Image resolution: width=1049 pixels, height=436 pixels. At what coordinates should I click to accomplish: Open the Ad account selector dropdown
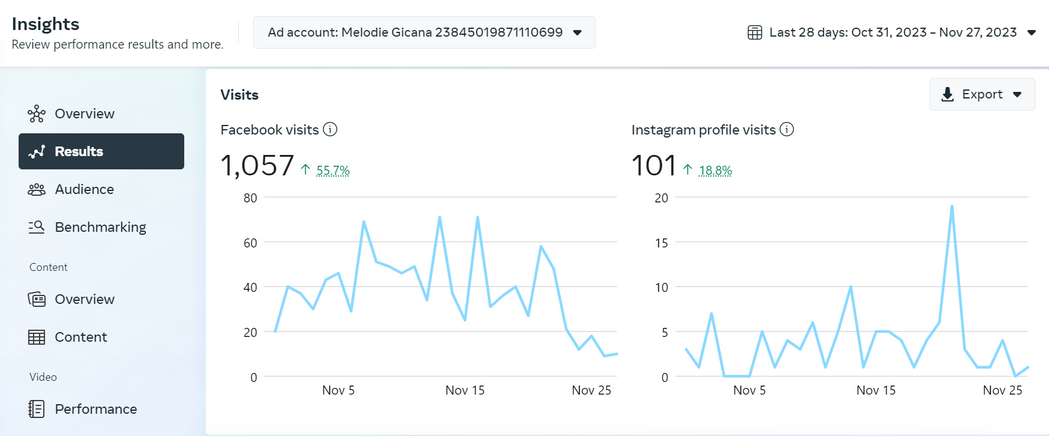click(x=424, y=32)
